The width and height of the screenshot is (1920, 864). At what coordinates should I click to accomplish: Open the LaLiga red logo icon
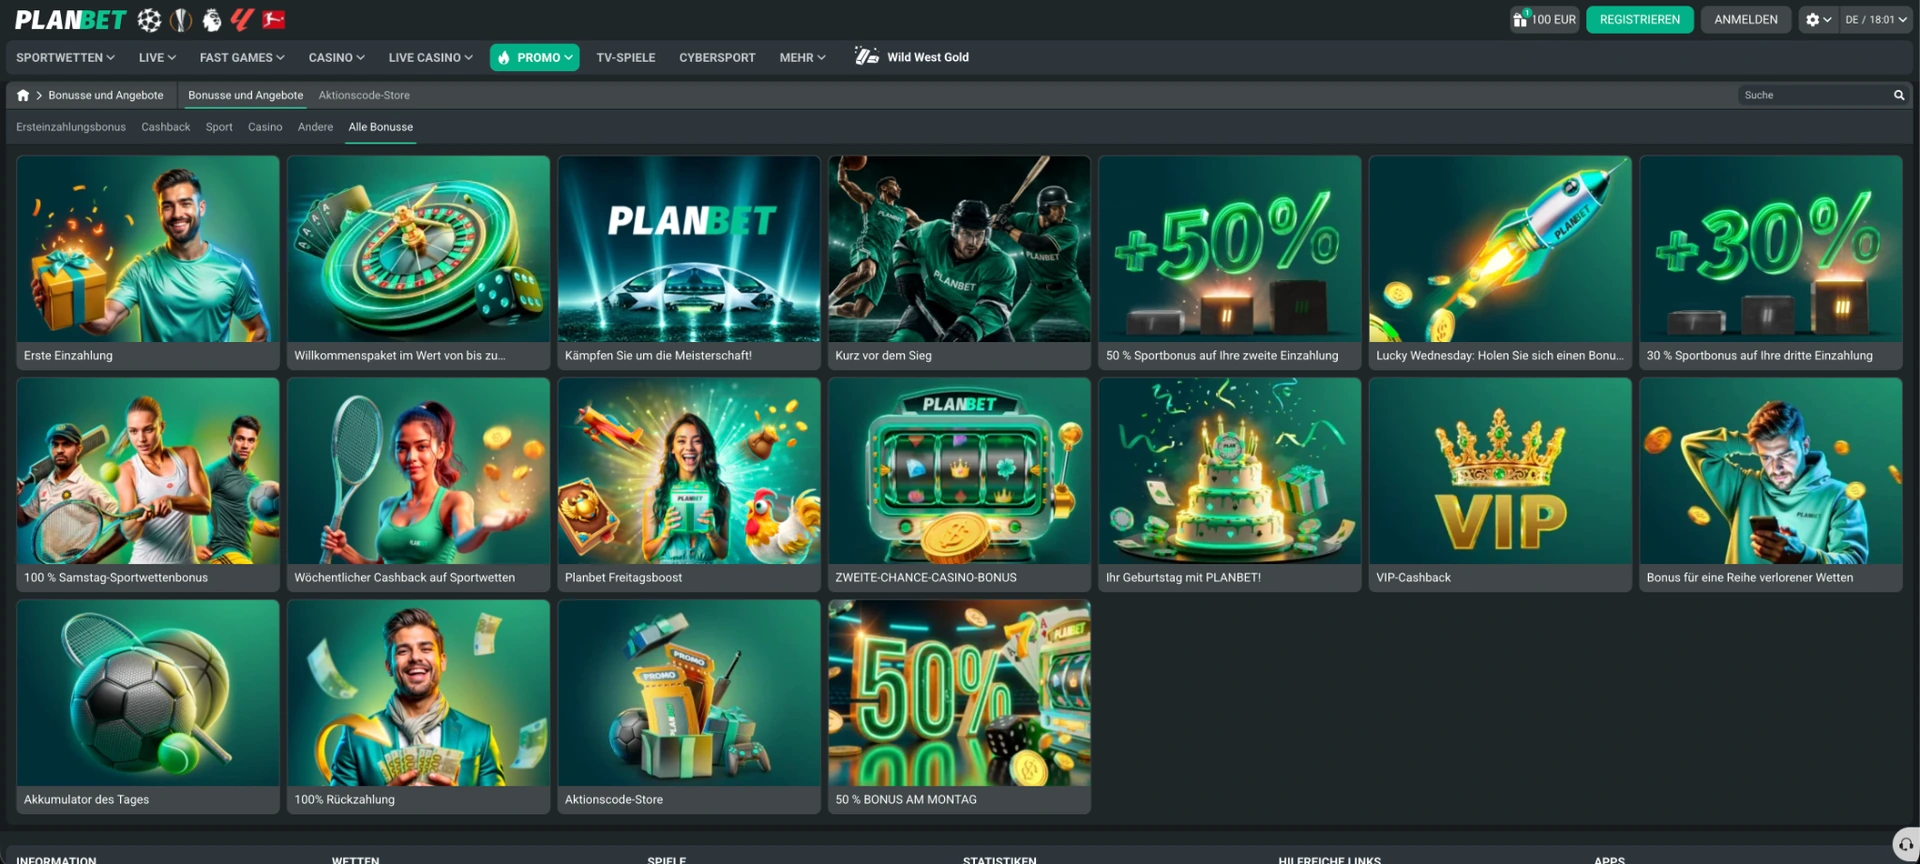pos(242,19)
